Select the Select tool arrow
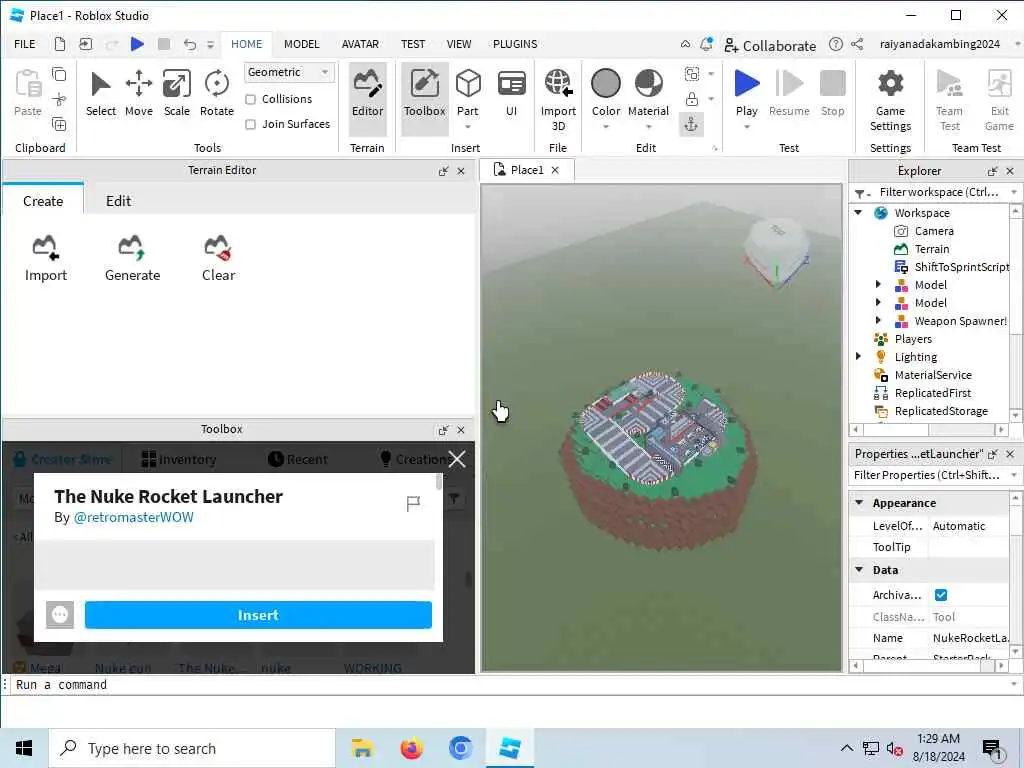Screen dimensions: 1024x768 (101, 95)
